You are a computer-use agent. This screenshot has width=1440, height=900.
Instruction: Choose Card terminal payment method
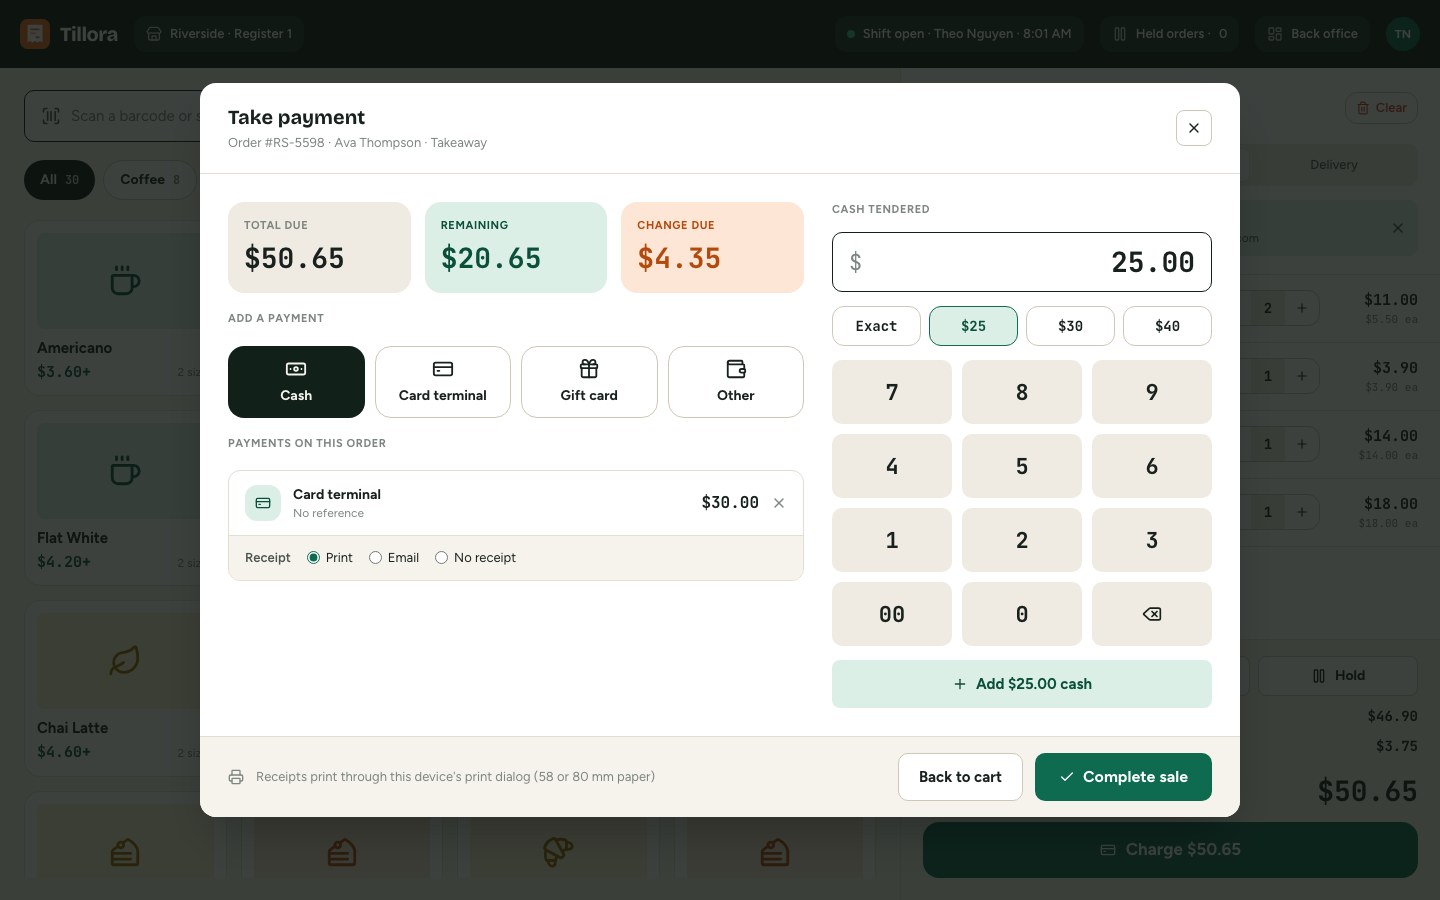[443, 382]
